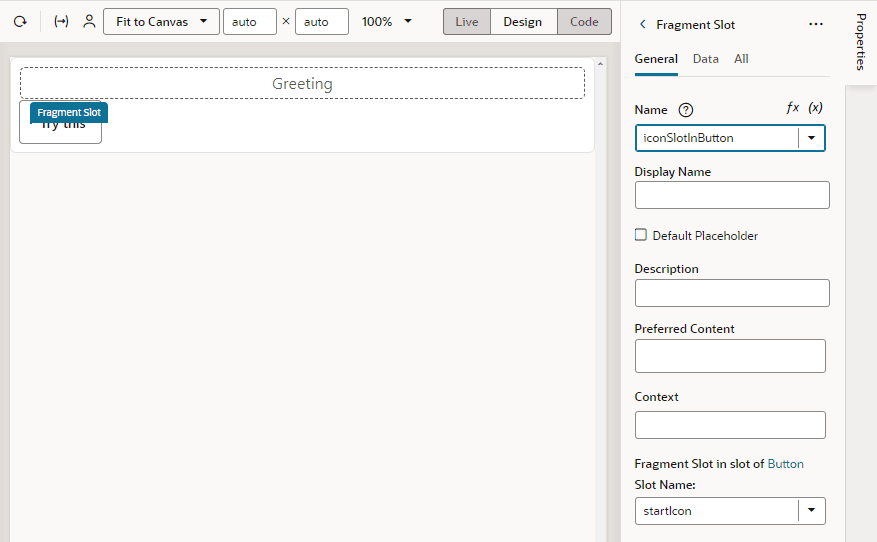Viewport: 877px width, 542px height.
Task: Click the (x) variable picker icon
Action: 815,107
